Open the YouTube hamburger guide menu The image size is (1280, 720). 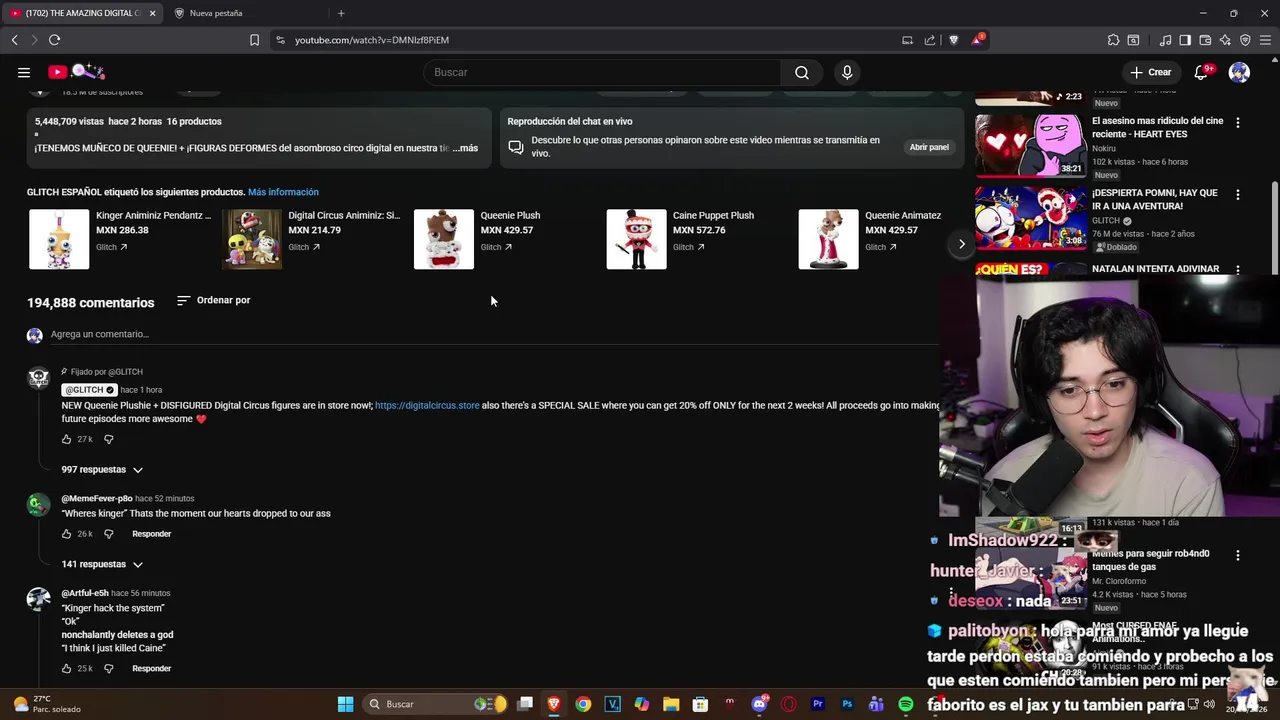point(24,72)
